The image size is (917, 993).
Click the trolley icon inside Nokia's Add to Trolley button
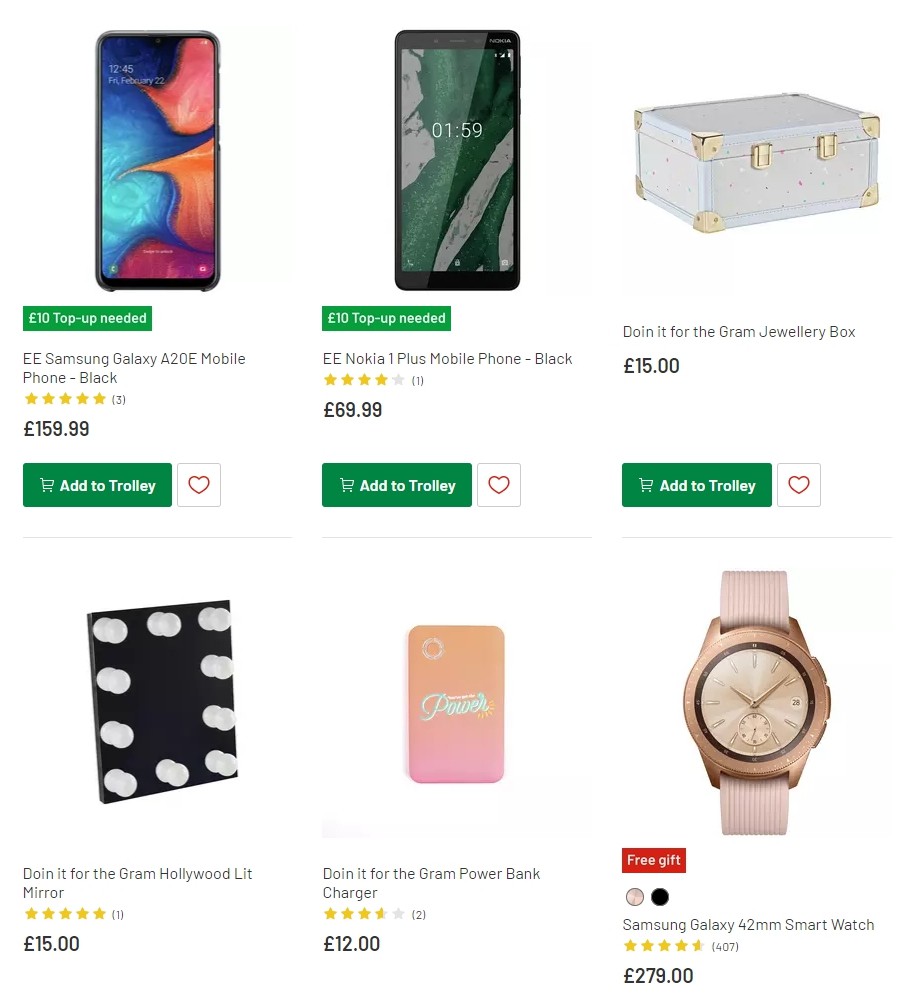346,485
